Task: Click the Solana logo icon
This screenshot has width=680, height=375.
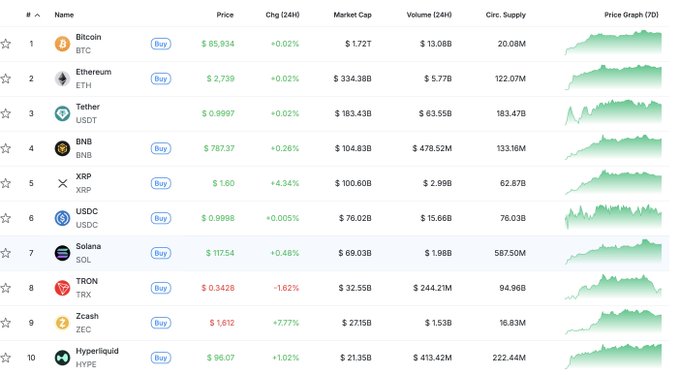Action: (x=62, y=253)
